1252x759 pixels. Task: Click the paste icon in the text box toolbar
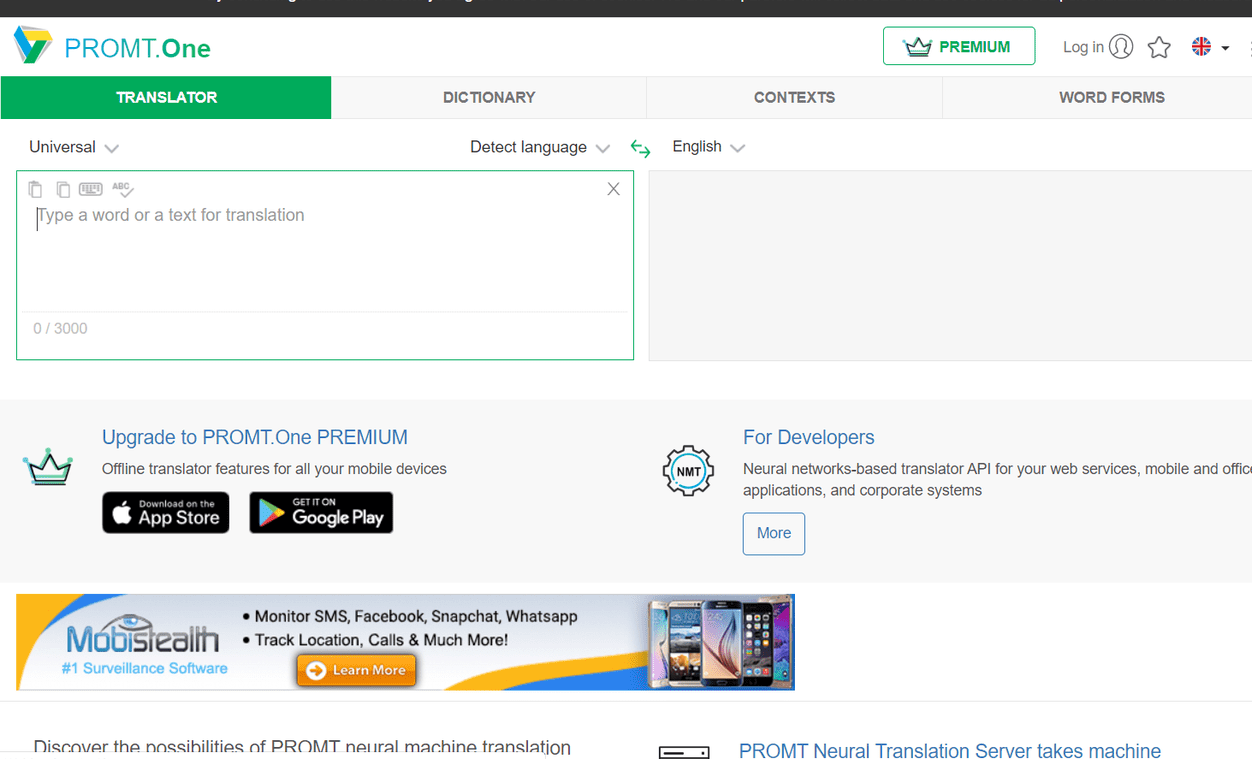[x=35, y=189]
